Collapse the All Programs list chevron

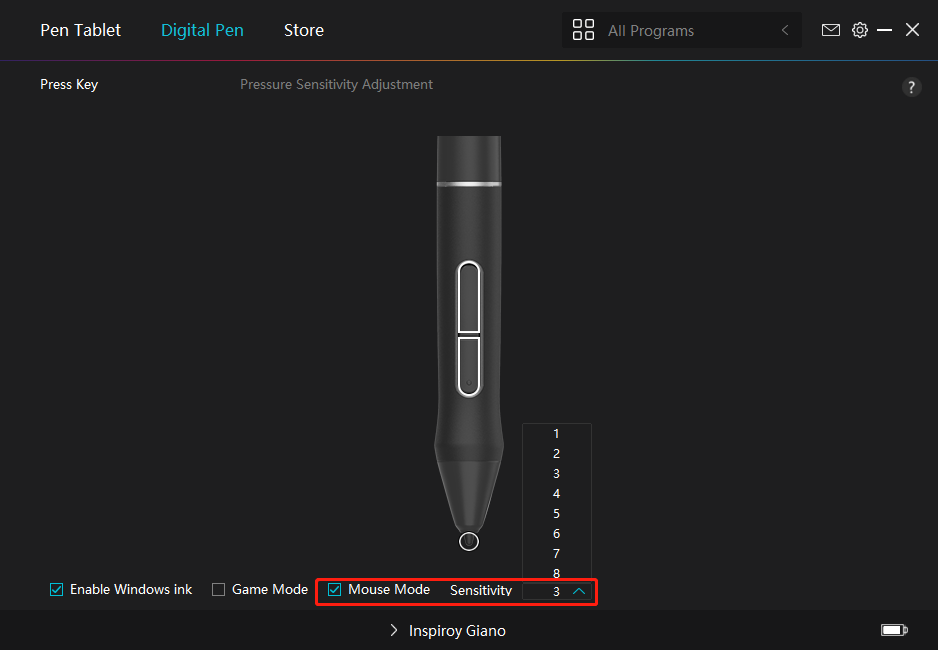(x=785, y=31)
